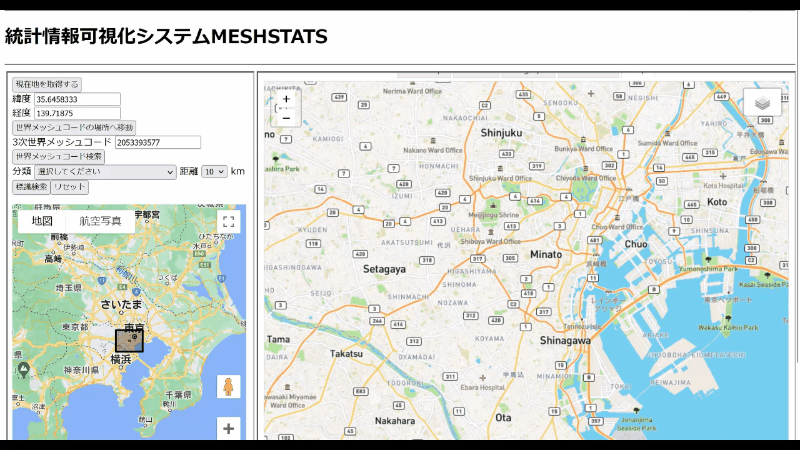
Task: Zoom in on the large map
Action: [286, 99]
